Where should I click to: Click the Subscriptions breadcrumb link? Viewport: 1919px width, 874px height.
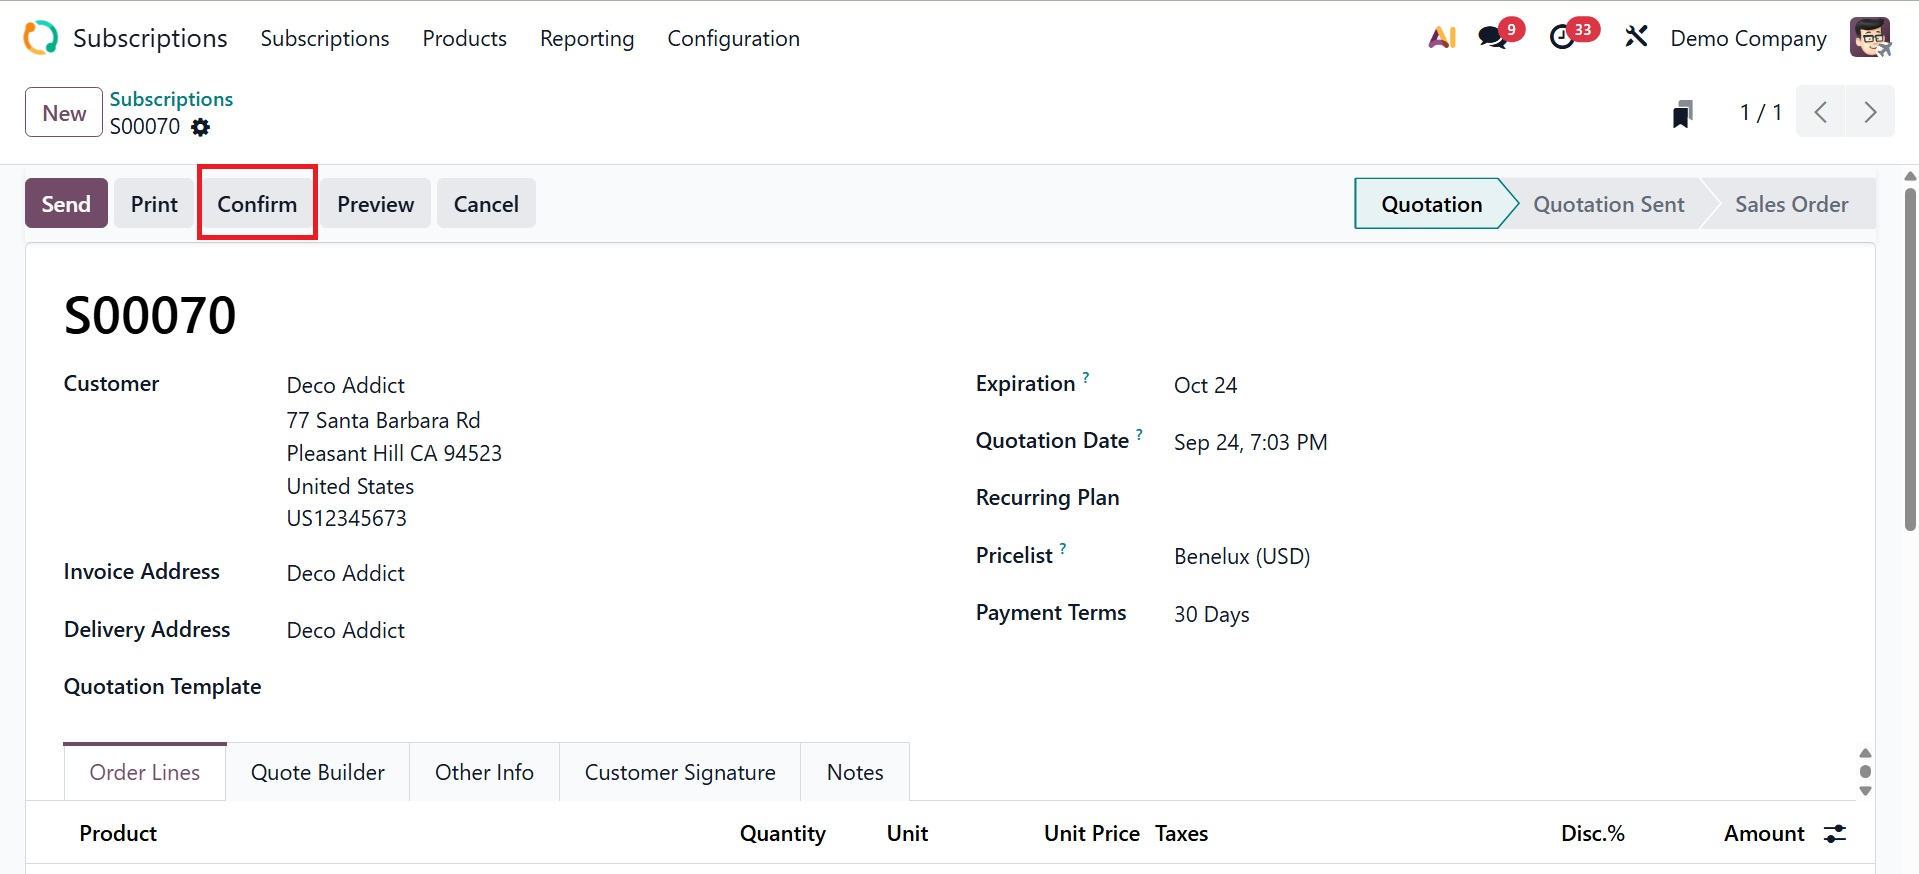pos(171,99)
